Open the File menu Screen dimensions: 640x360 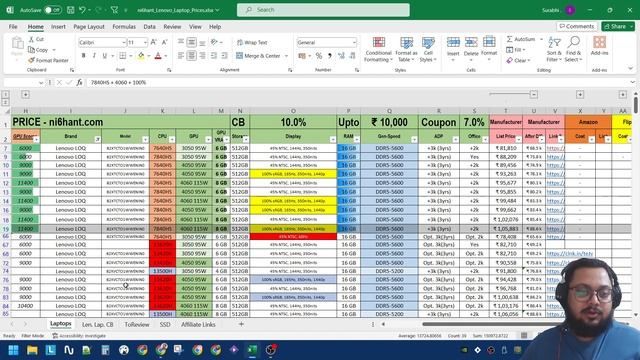click(13, 27)
